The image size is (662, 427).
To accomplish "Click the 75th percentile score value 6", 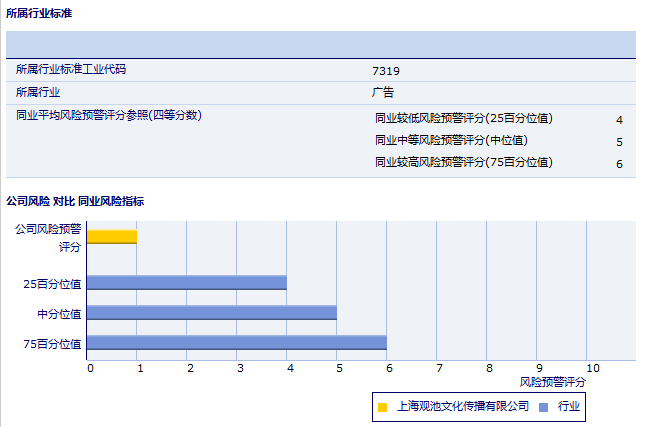I will pyautogui.click(x=619, y=164).
